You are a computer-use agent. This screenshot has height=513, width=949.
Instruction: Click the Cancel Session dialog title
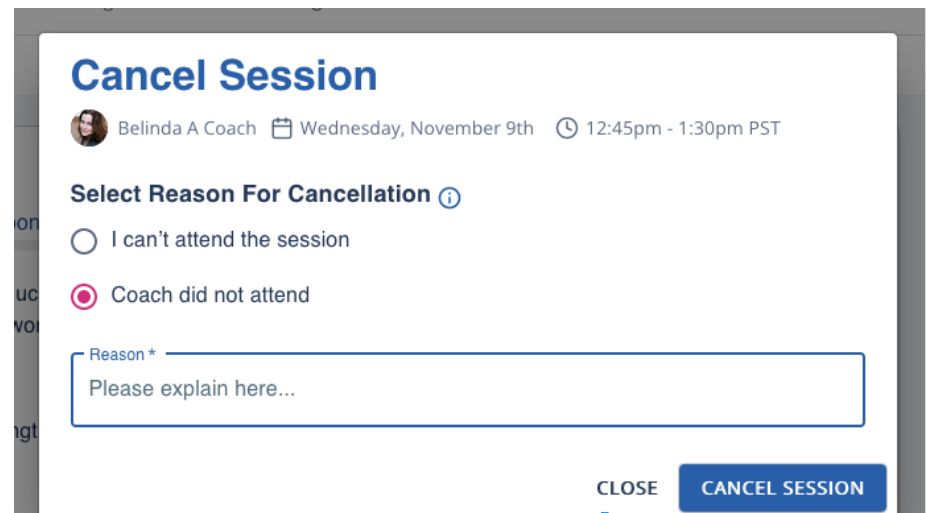[224, 76]
